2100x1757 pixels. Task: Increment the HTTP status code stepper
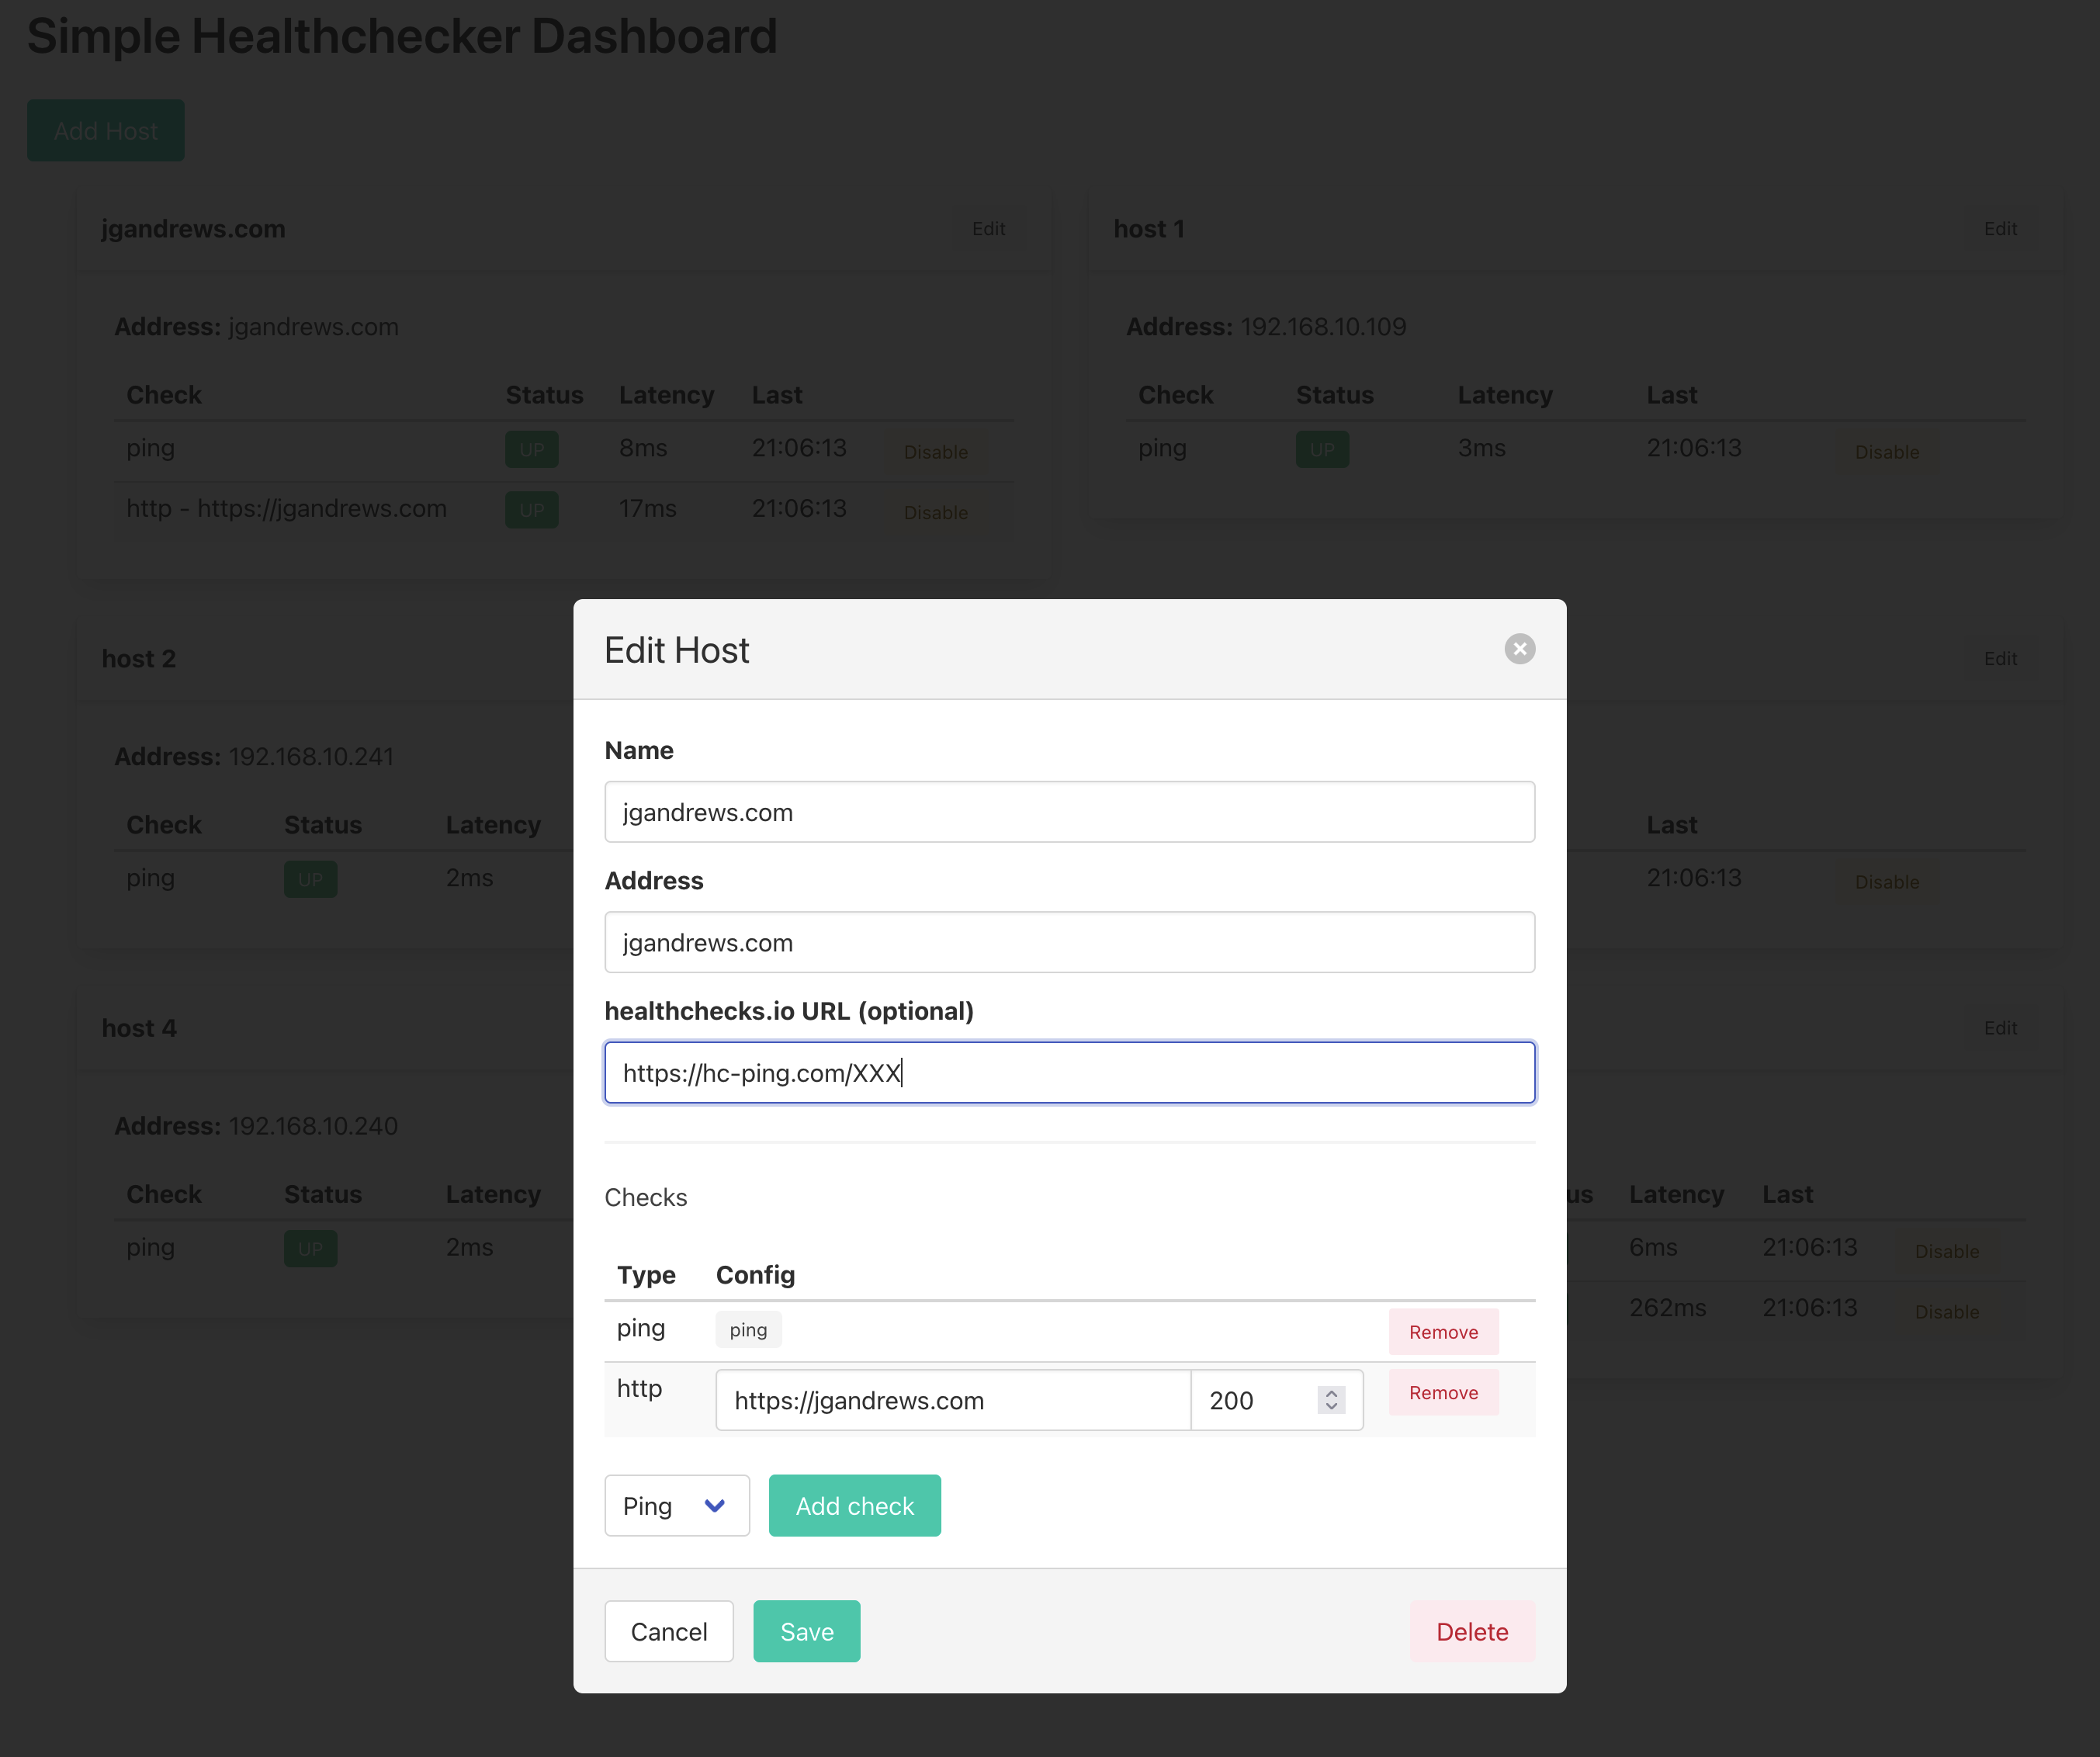[1330, 1392]
